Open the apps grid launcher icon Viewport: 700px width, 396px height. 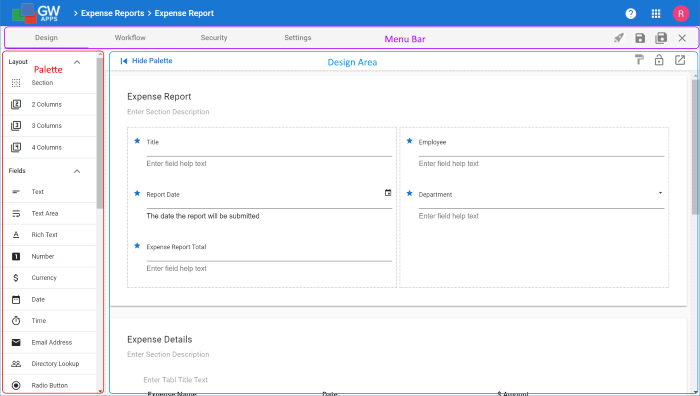pyautogui.click(x=655, y=13)
